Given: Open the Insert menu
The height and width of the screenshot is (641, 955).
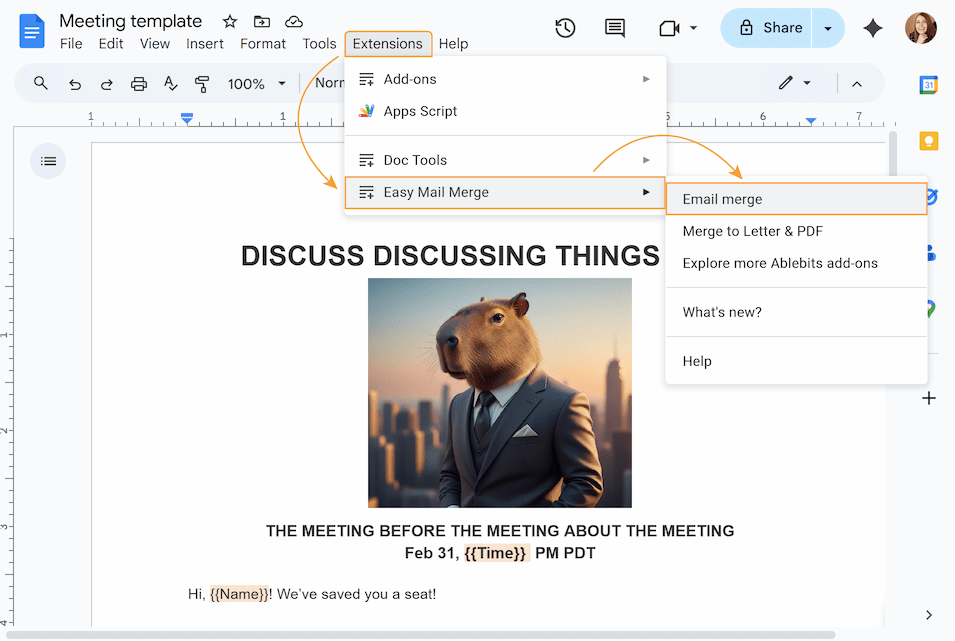Looking at the screenshot, I should (205, 44).
